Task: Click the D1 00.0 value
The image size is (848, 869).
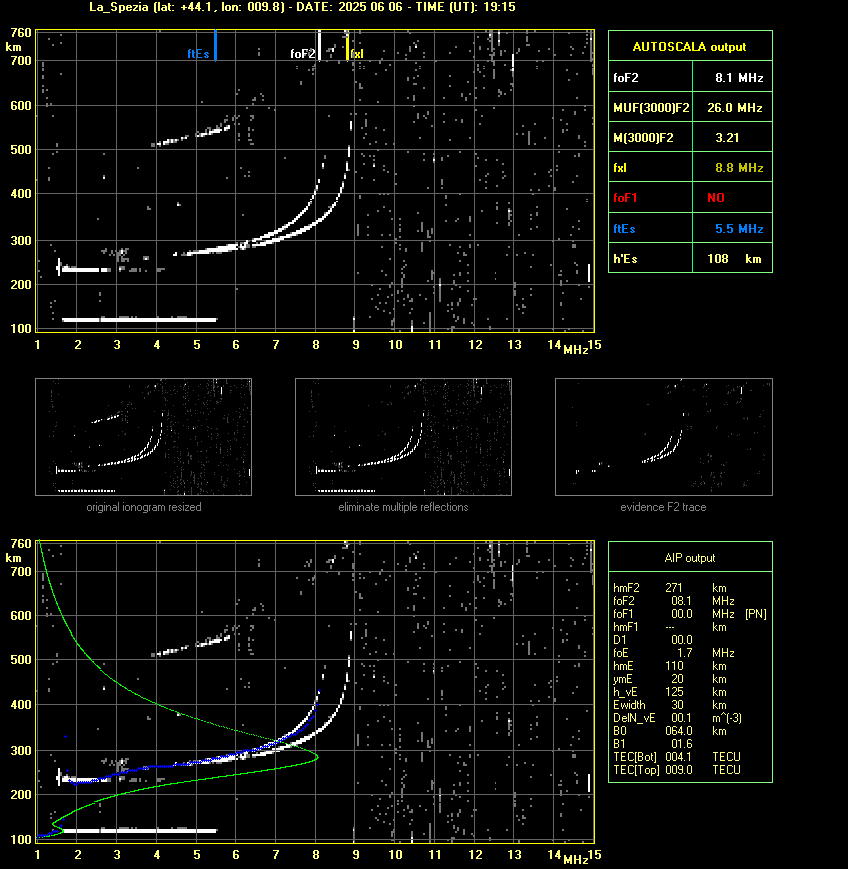Action: click(682, 640)
